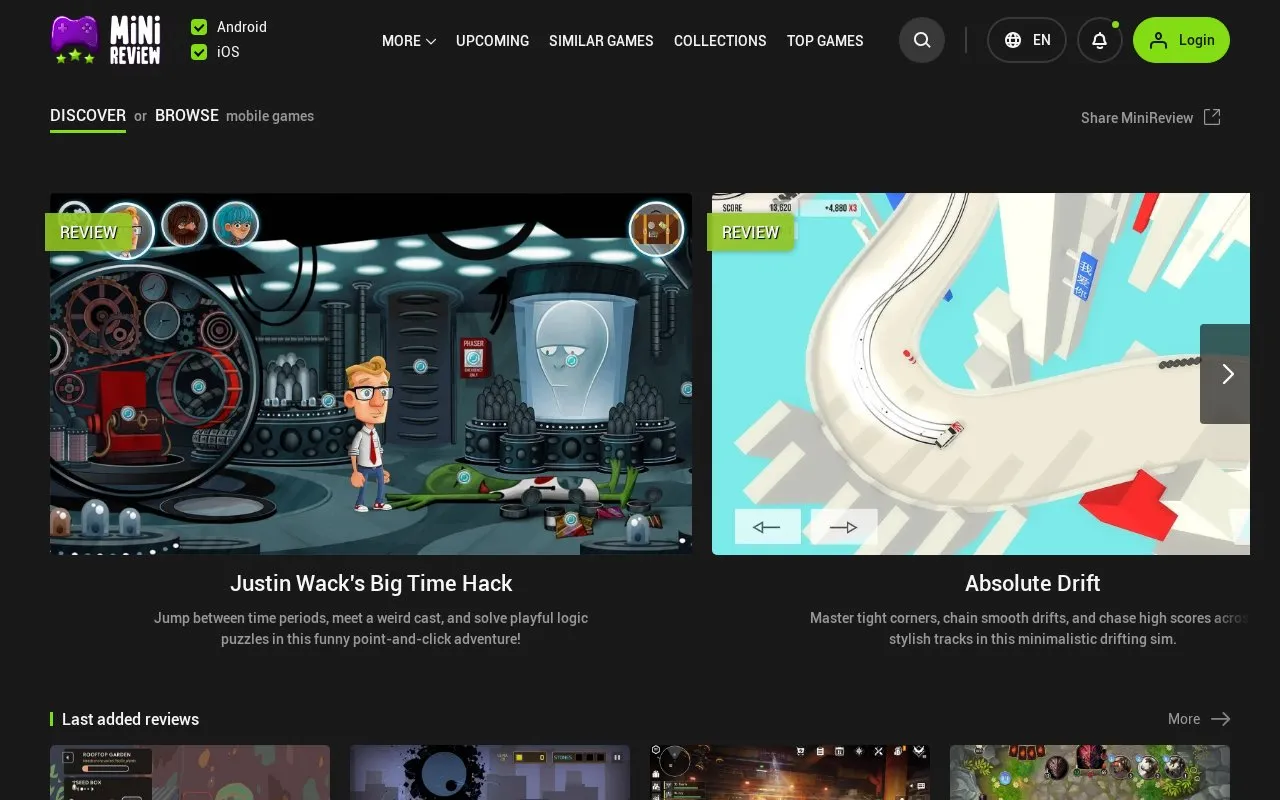Click the REVIEW badge on Justin Wack
The height and width of the screenshot is (800, 1280).
coord(89,232)
